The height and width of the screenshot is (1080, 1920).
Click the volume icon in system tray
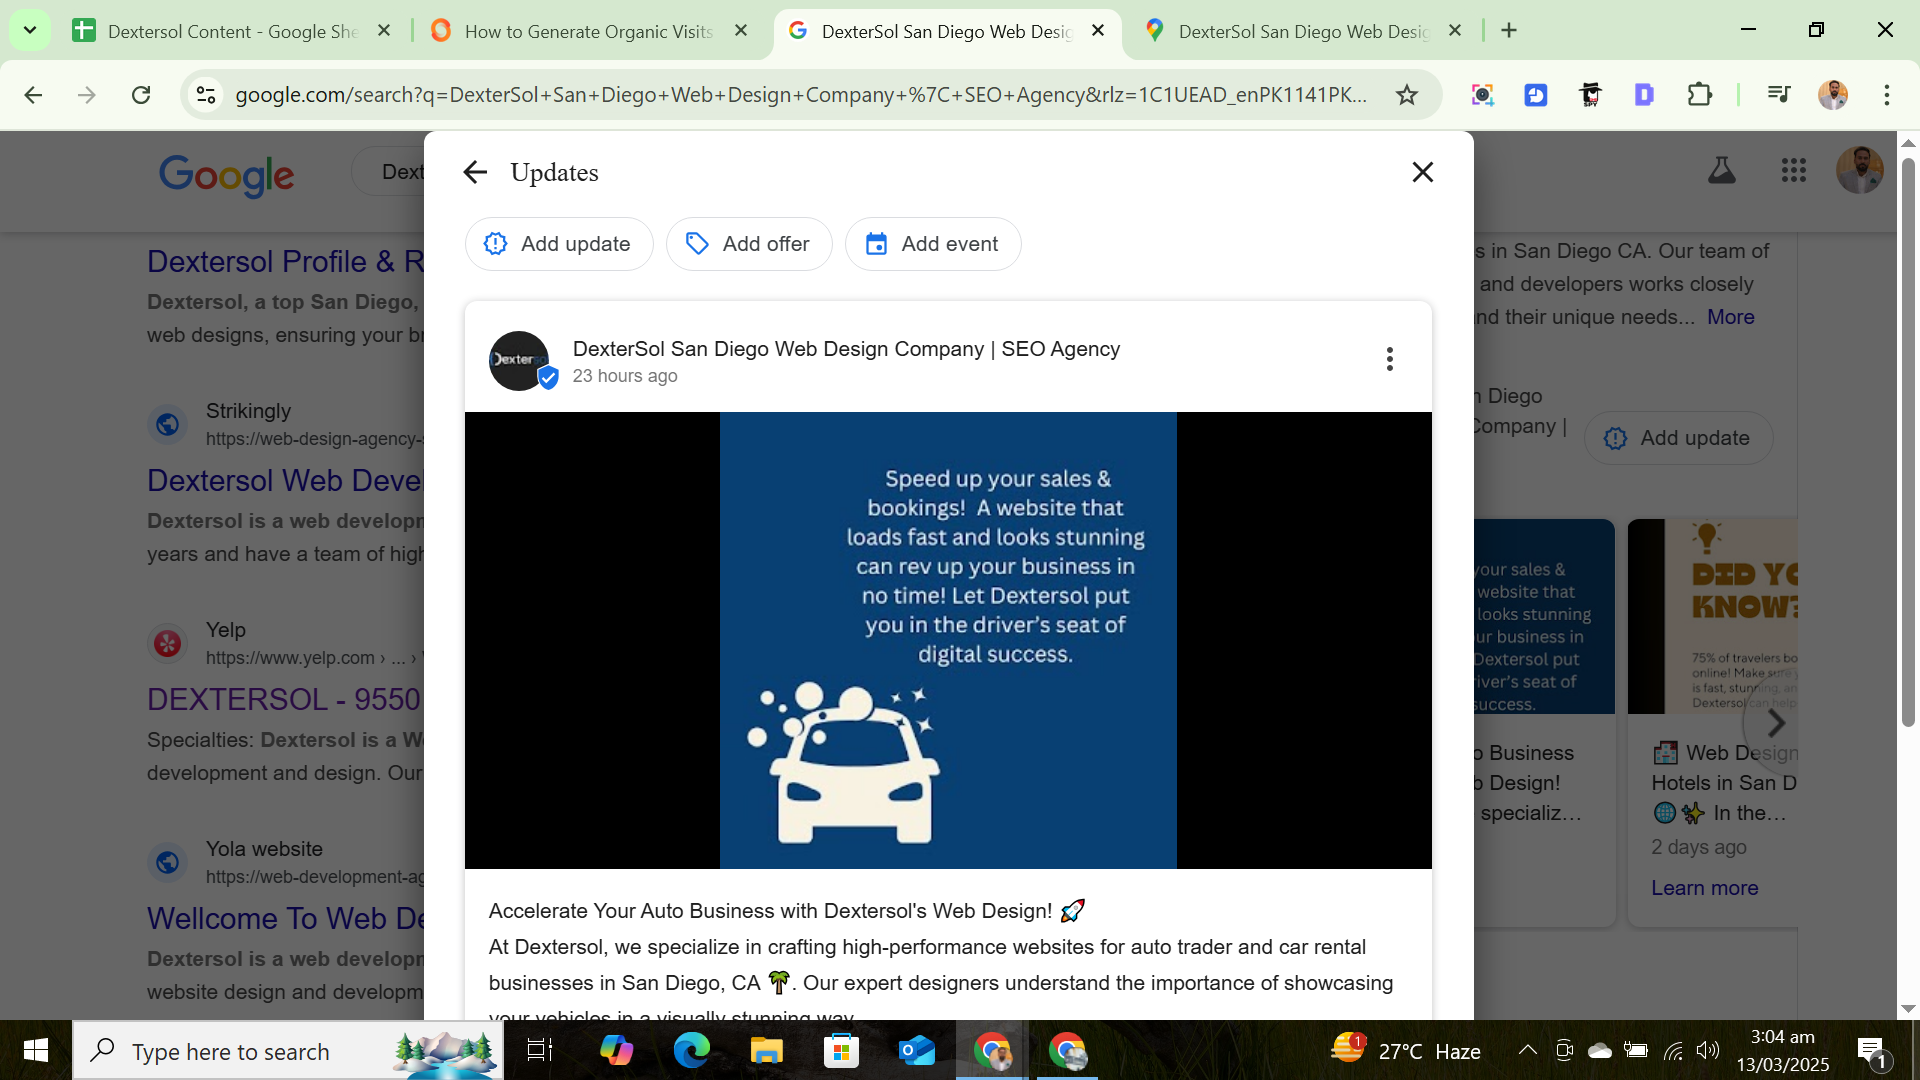tap(1708, 1050)
